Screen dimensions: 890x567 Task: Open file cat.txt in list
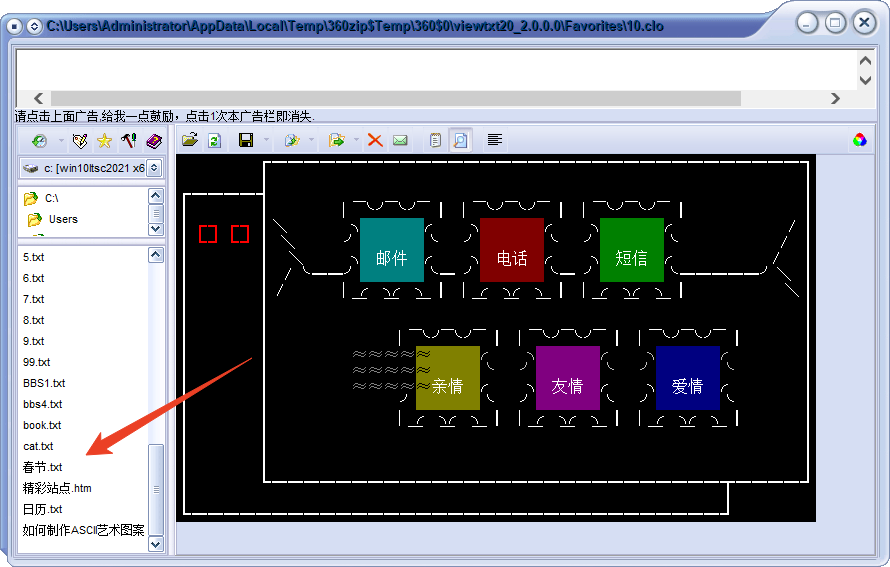38,446
